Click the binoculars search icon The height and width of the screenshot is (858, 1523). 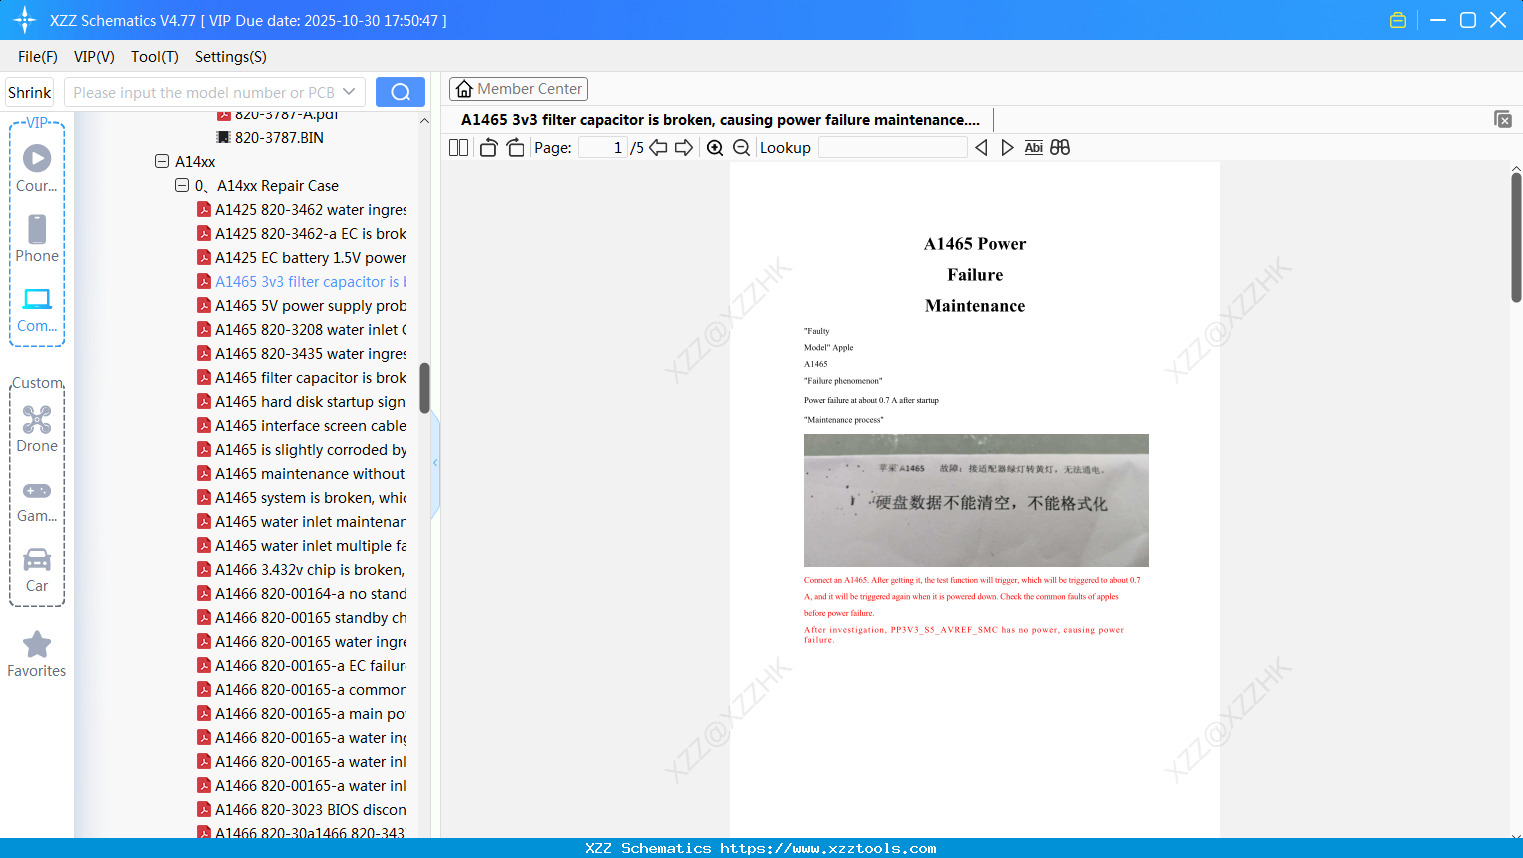coord(1060,148)
